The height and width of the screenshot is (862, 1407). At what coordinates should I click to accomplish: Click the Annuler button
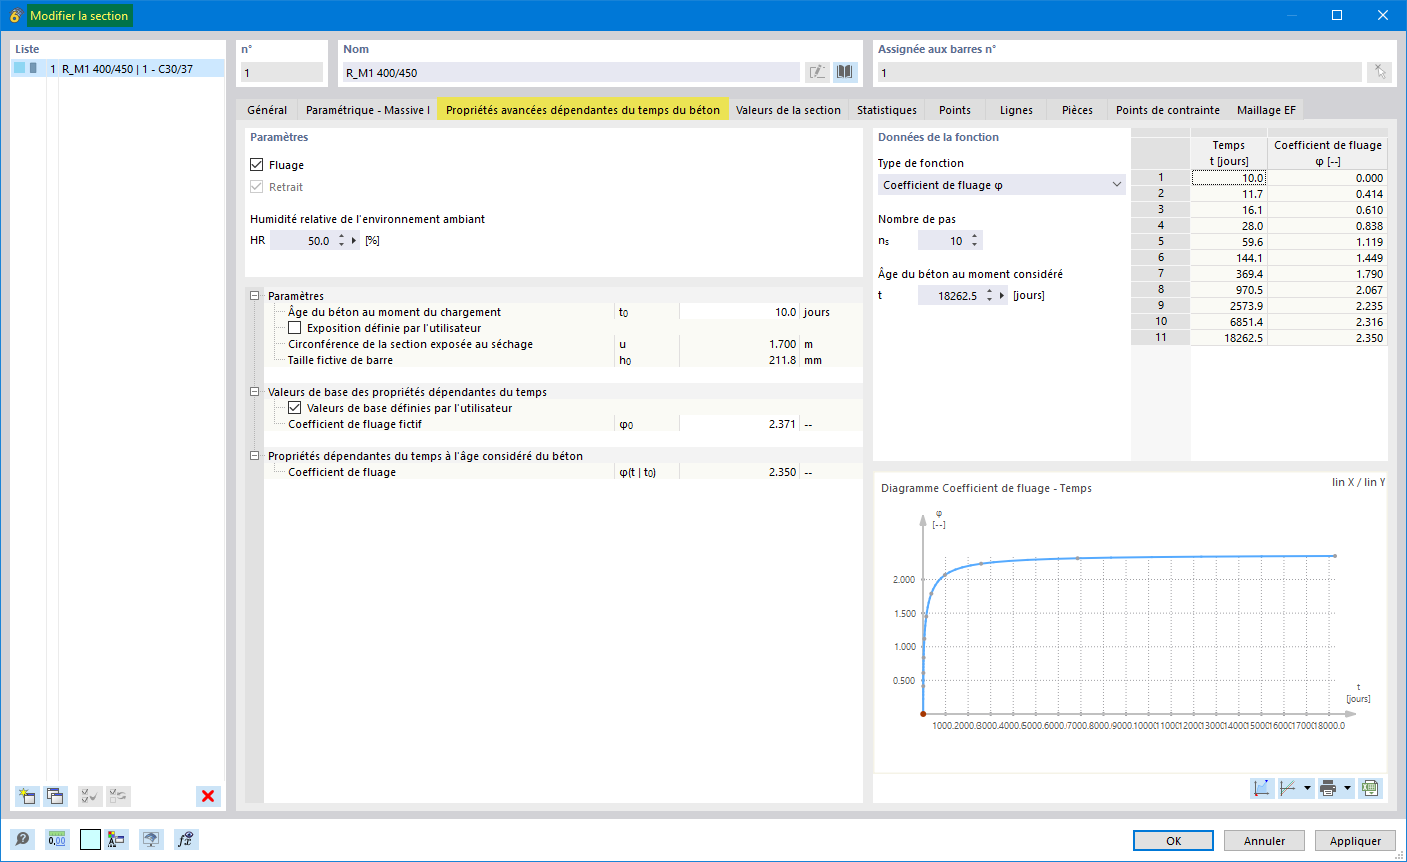[1264, 841]
